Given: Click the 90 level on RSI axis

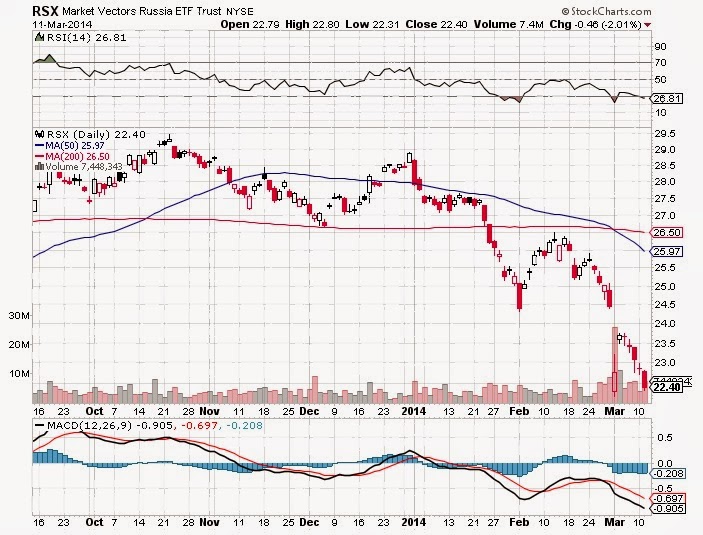Looking at the screenshot, I should click(660, 46).
